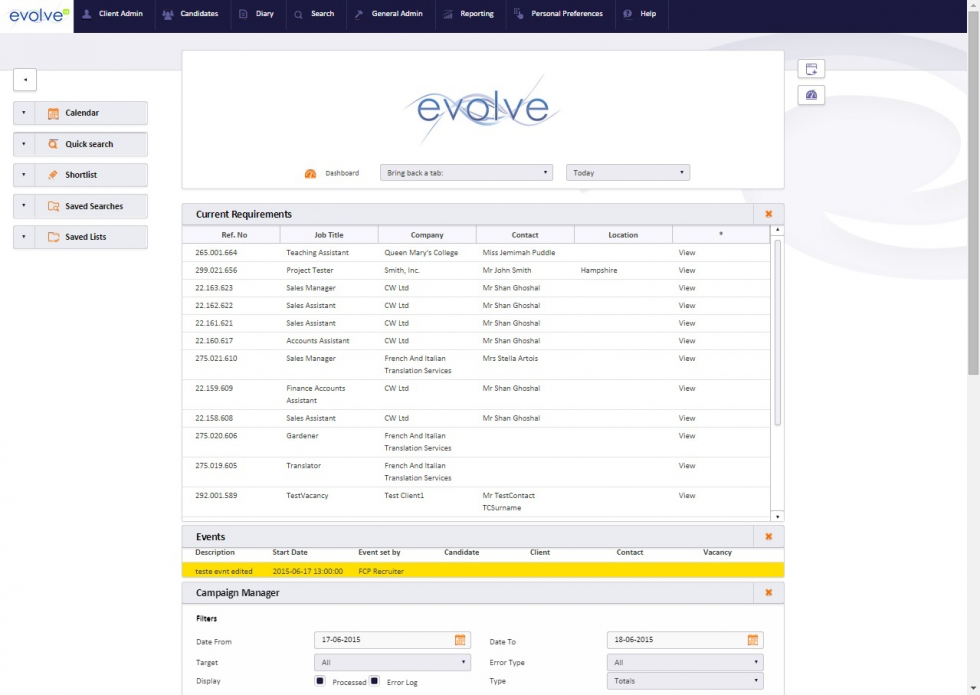
Task: Open the Calendar panel icon
Action: (x=53, y=112)
